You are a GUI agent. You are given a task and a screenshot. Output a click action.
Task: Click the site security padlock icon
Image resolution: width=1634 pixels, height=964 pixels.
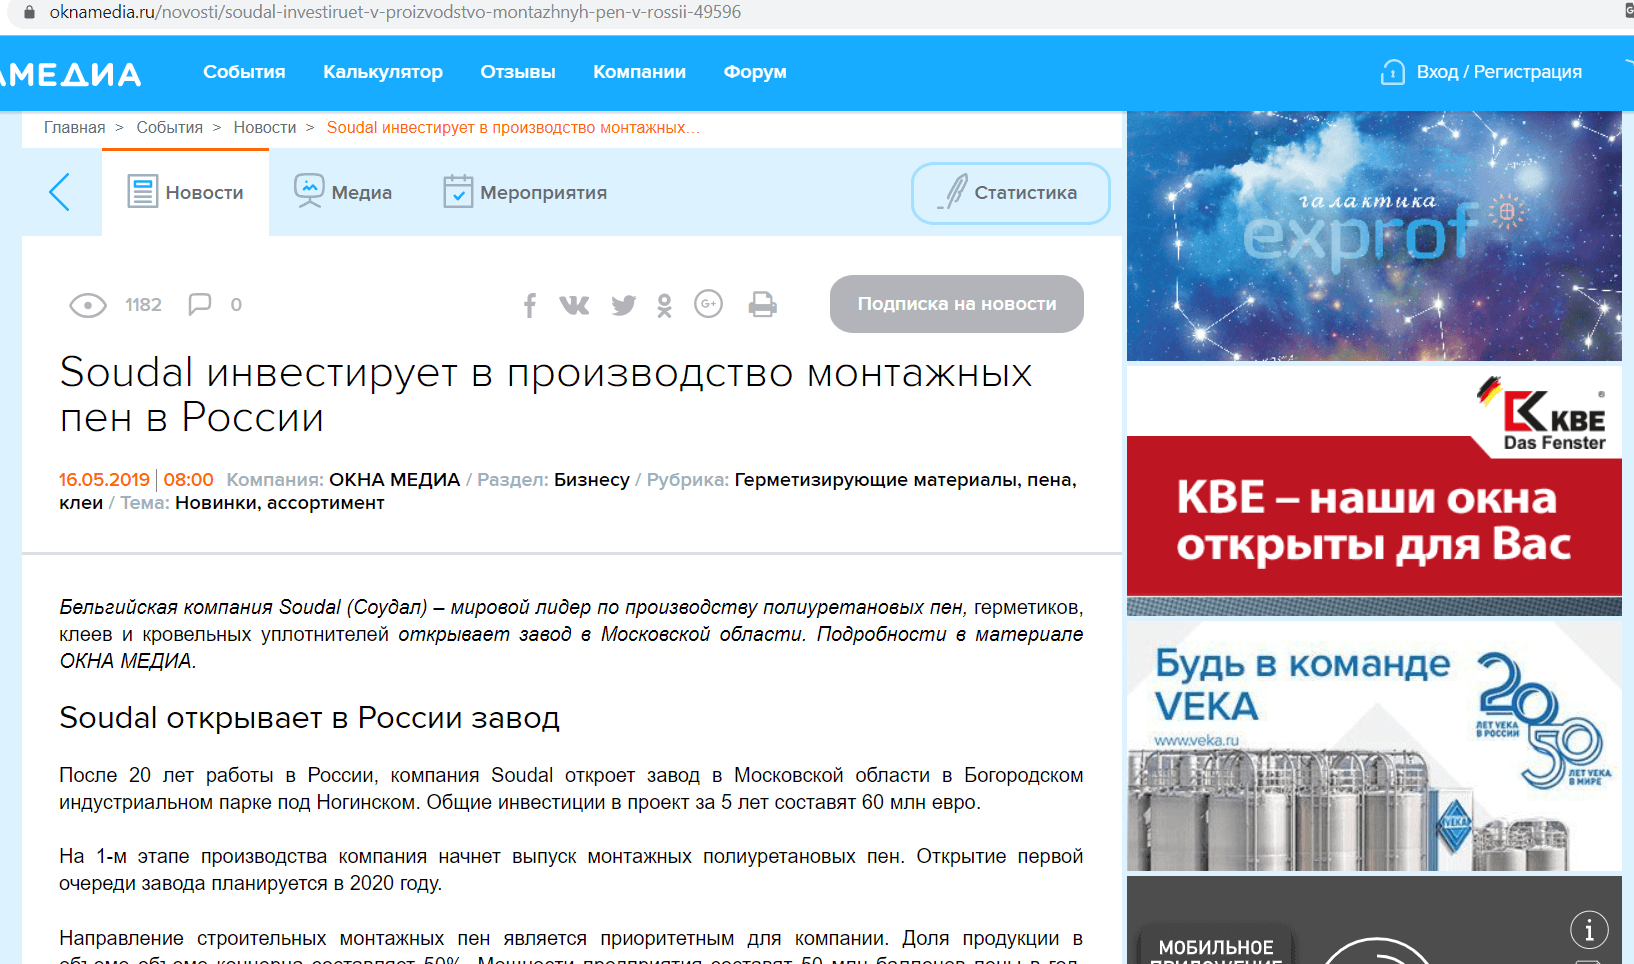click(x=29, y=12)
